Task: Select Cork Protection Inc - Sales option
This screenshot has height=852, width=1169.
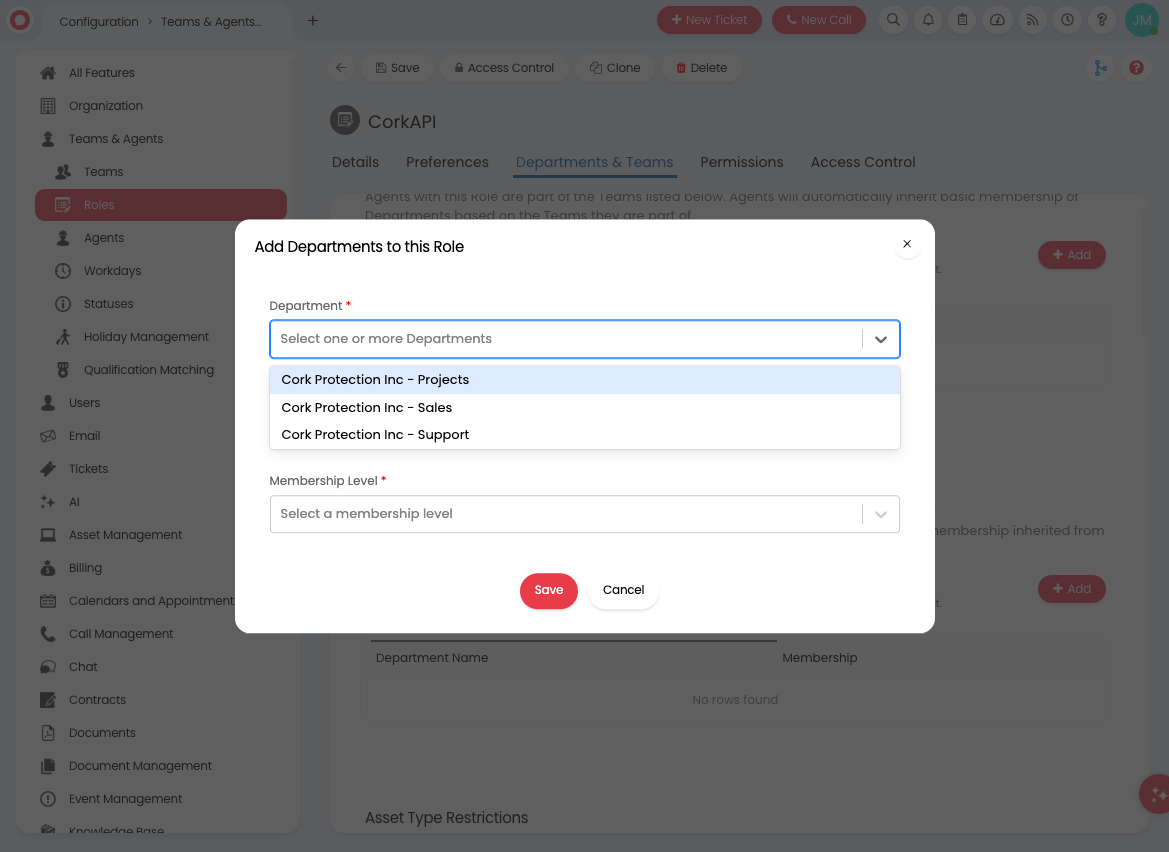Action: click(x=584, y=408)
